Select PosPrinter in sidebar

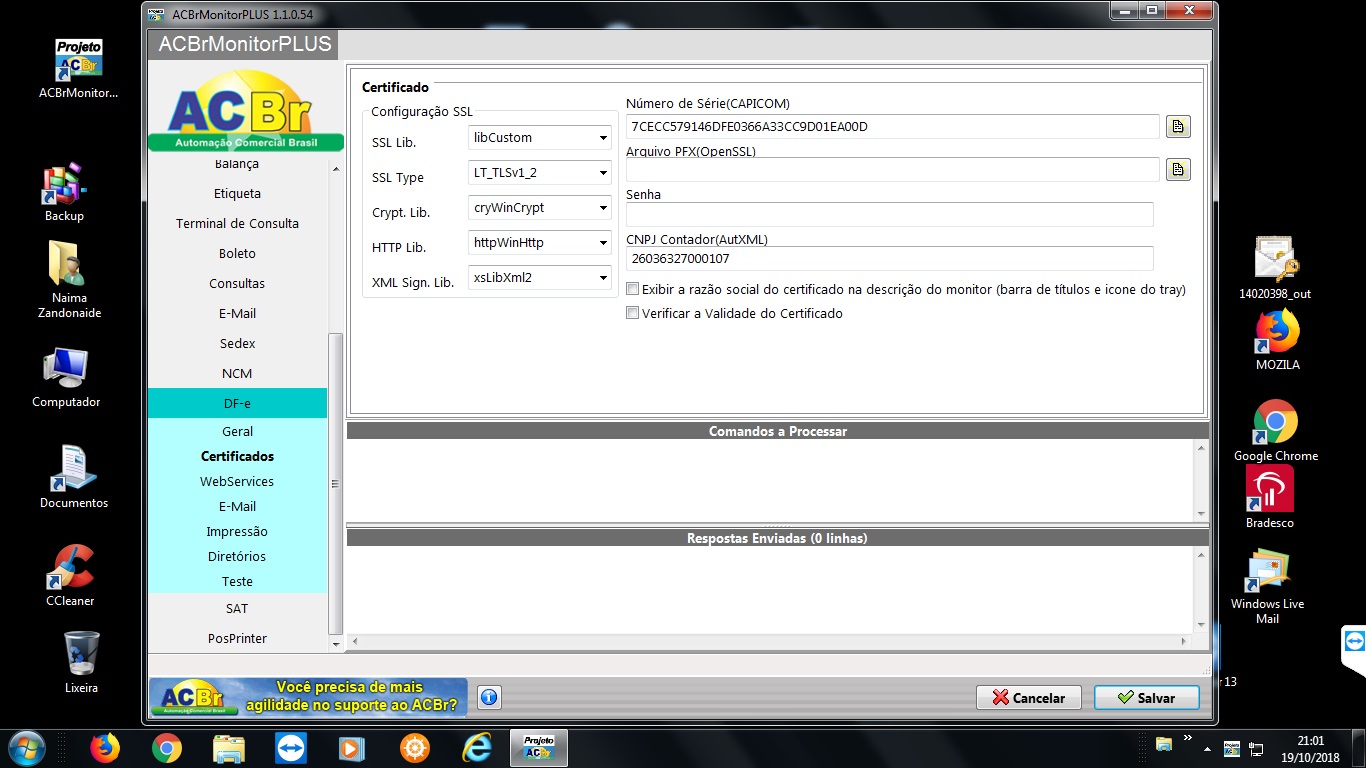(x=237, y=638)
